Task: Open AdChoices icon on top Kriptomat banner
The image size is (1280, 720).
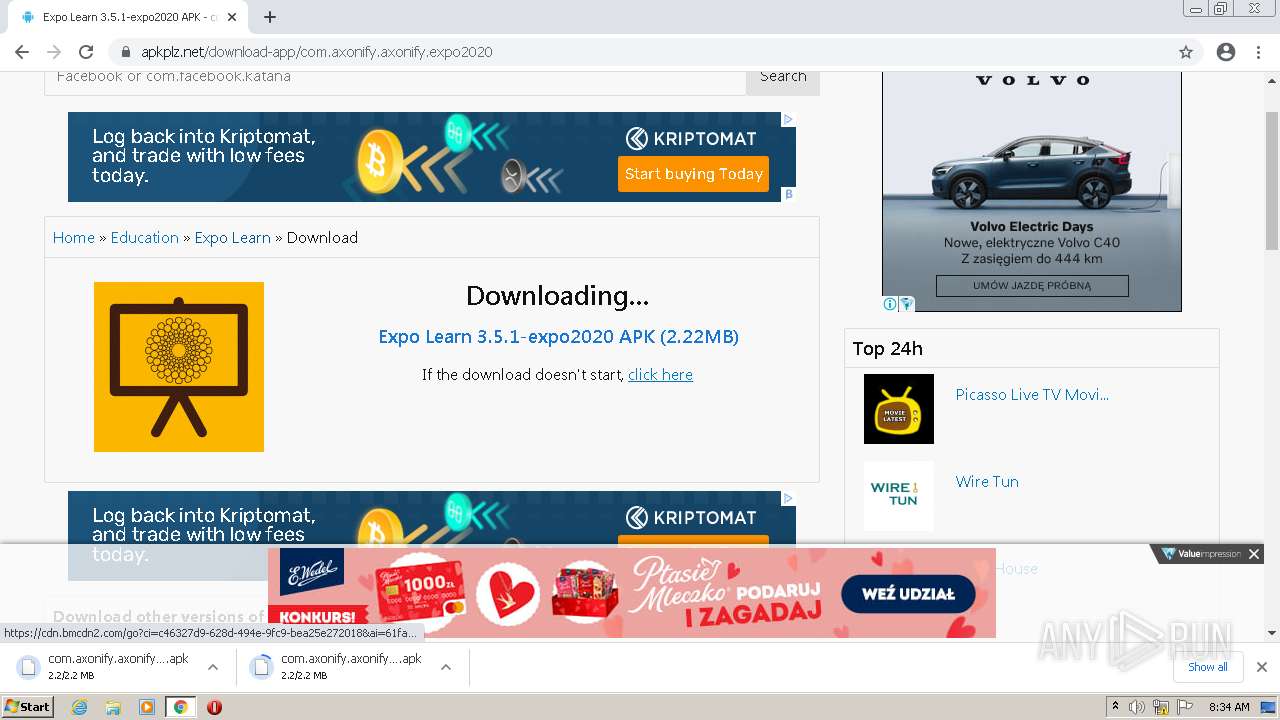Action: (788, 119)
